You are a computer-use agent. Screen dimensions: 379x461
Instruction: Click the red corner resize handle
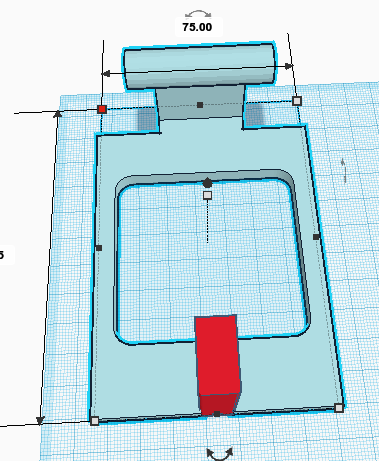[x=102, y=109]
